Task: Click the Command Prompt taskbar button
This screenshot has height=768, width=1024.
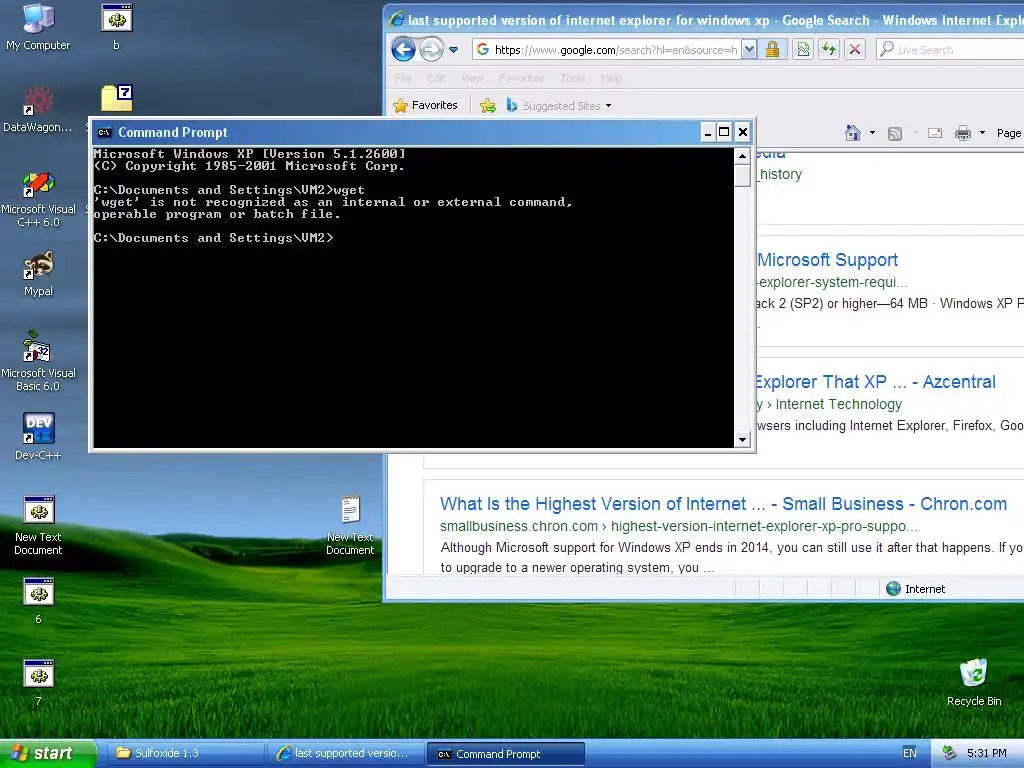Action: (x=505, y=754)
